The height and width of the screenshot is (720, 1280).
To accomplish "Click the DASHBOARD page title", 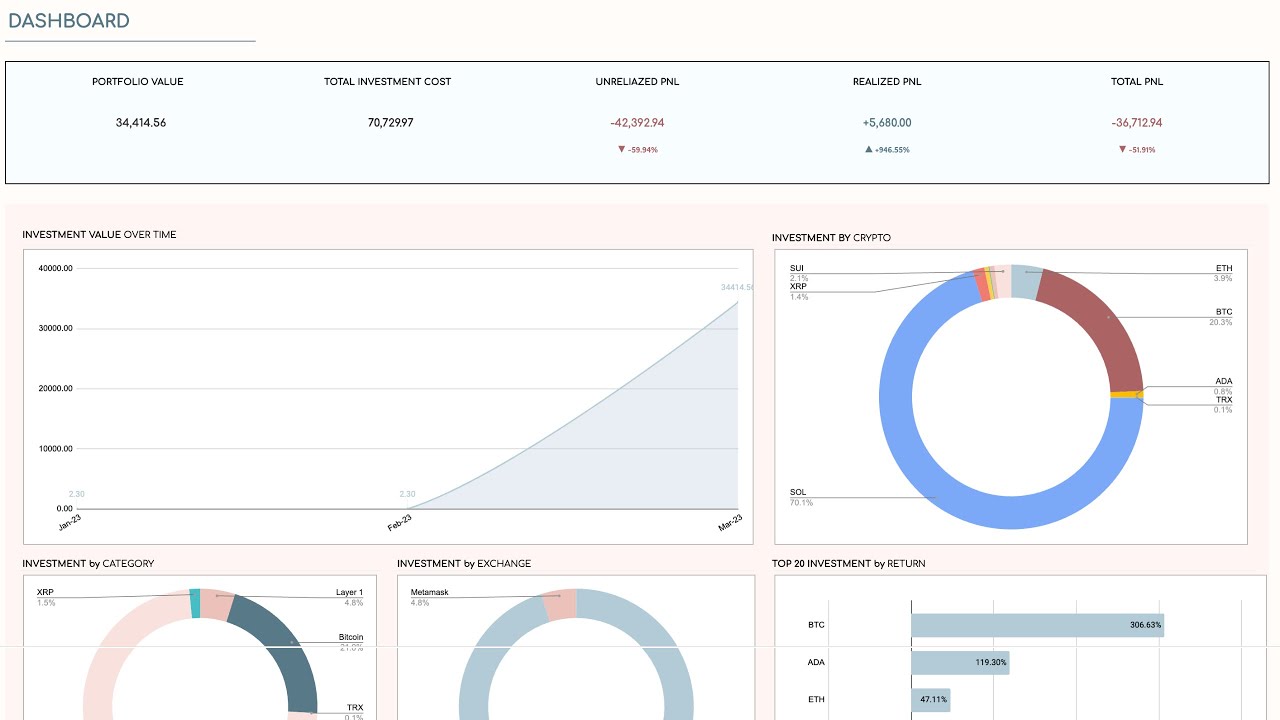I will [69, 21].
